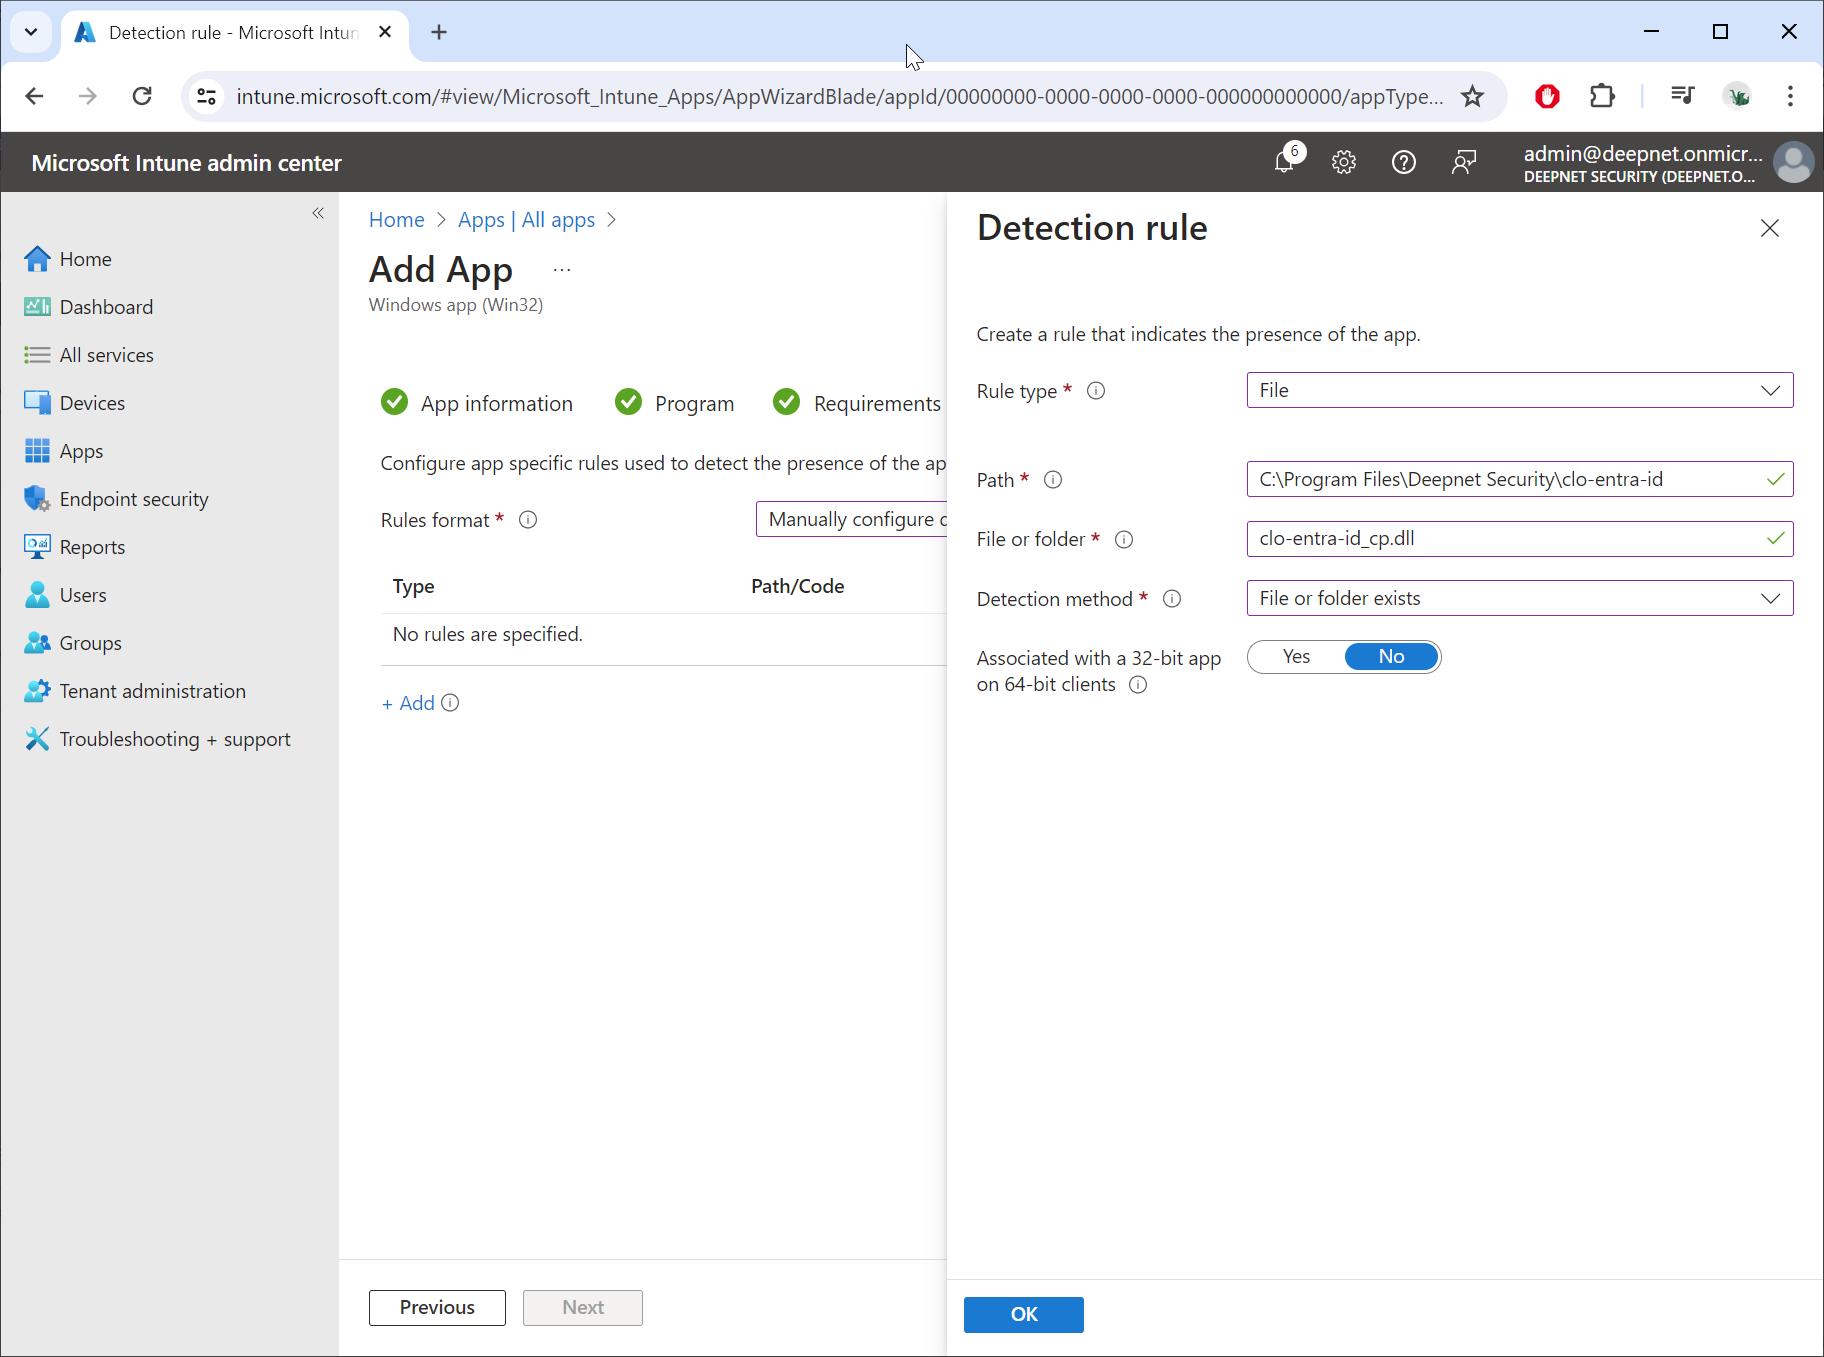This screenshot has height=1357, width=1824.
Task: Open the notifications bell icon
Action: click(1285, 161)
